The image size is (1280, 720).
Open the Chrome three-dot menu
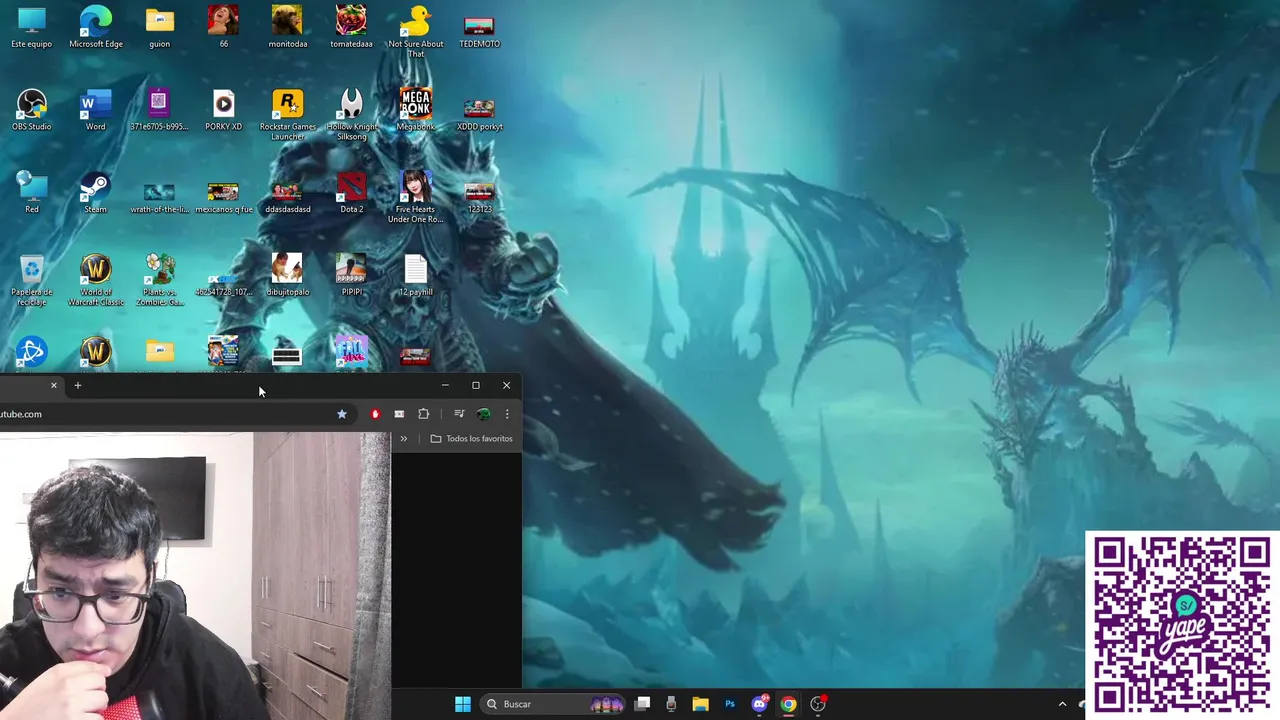click(507, 414)
